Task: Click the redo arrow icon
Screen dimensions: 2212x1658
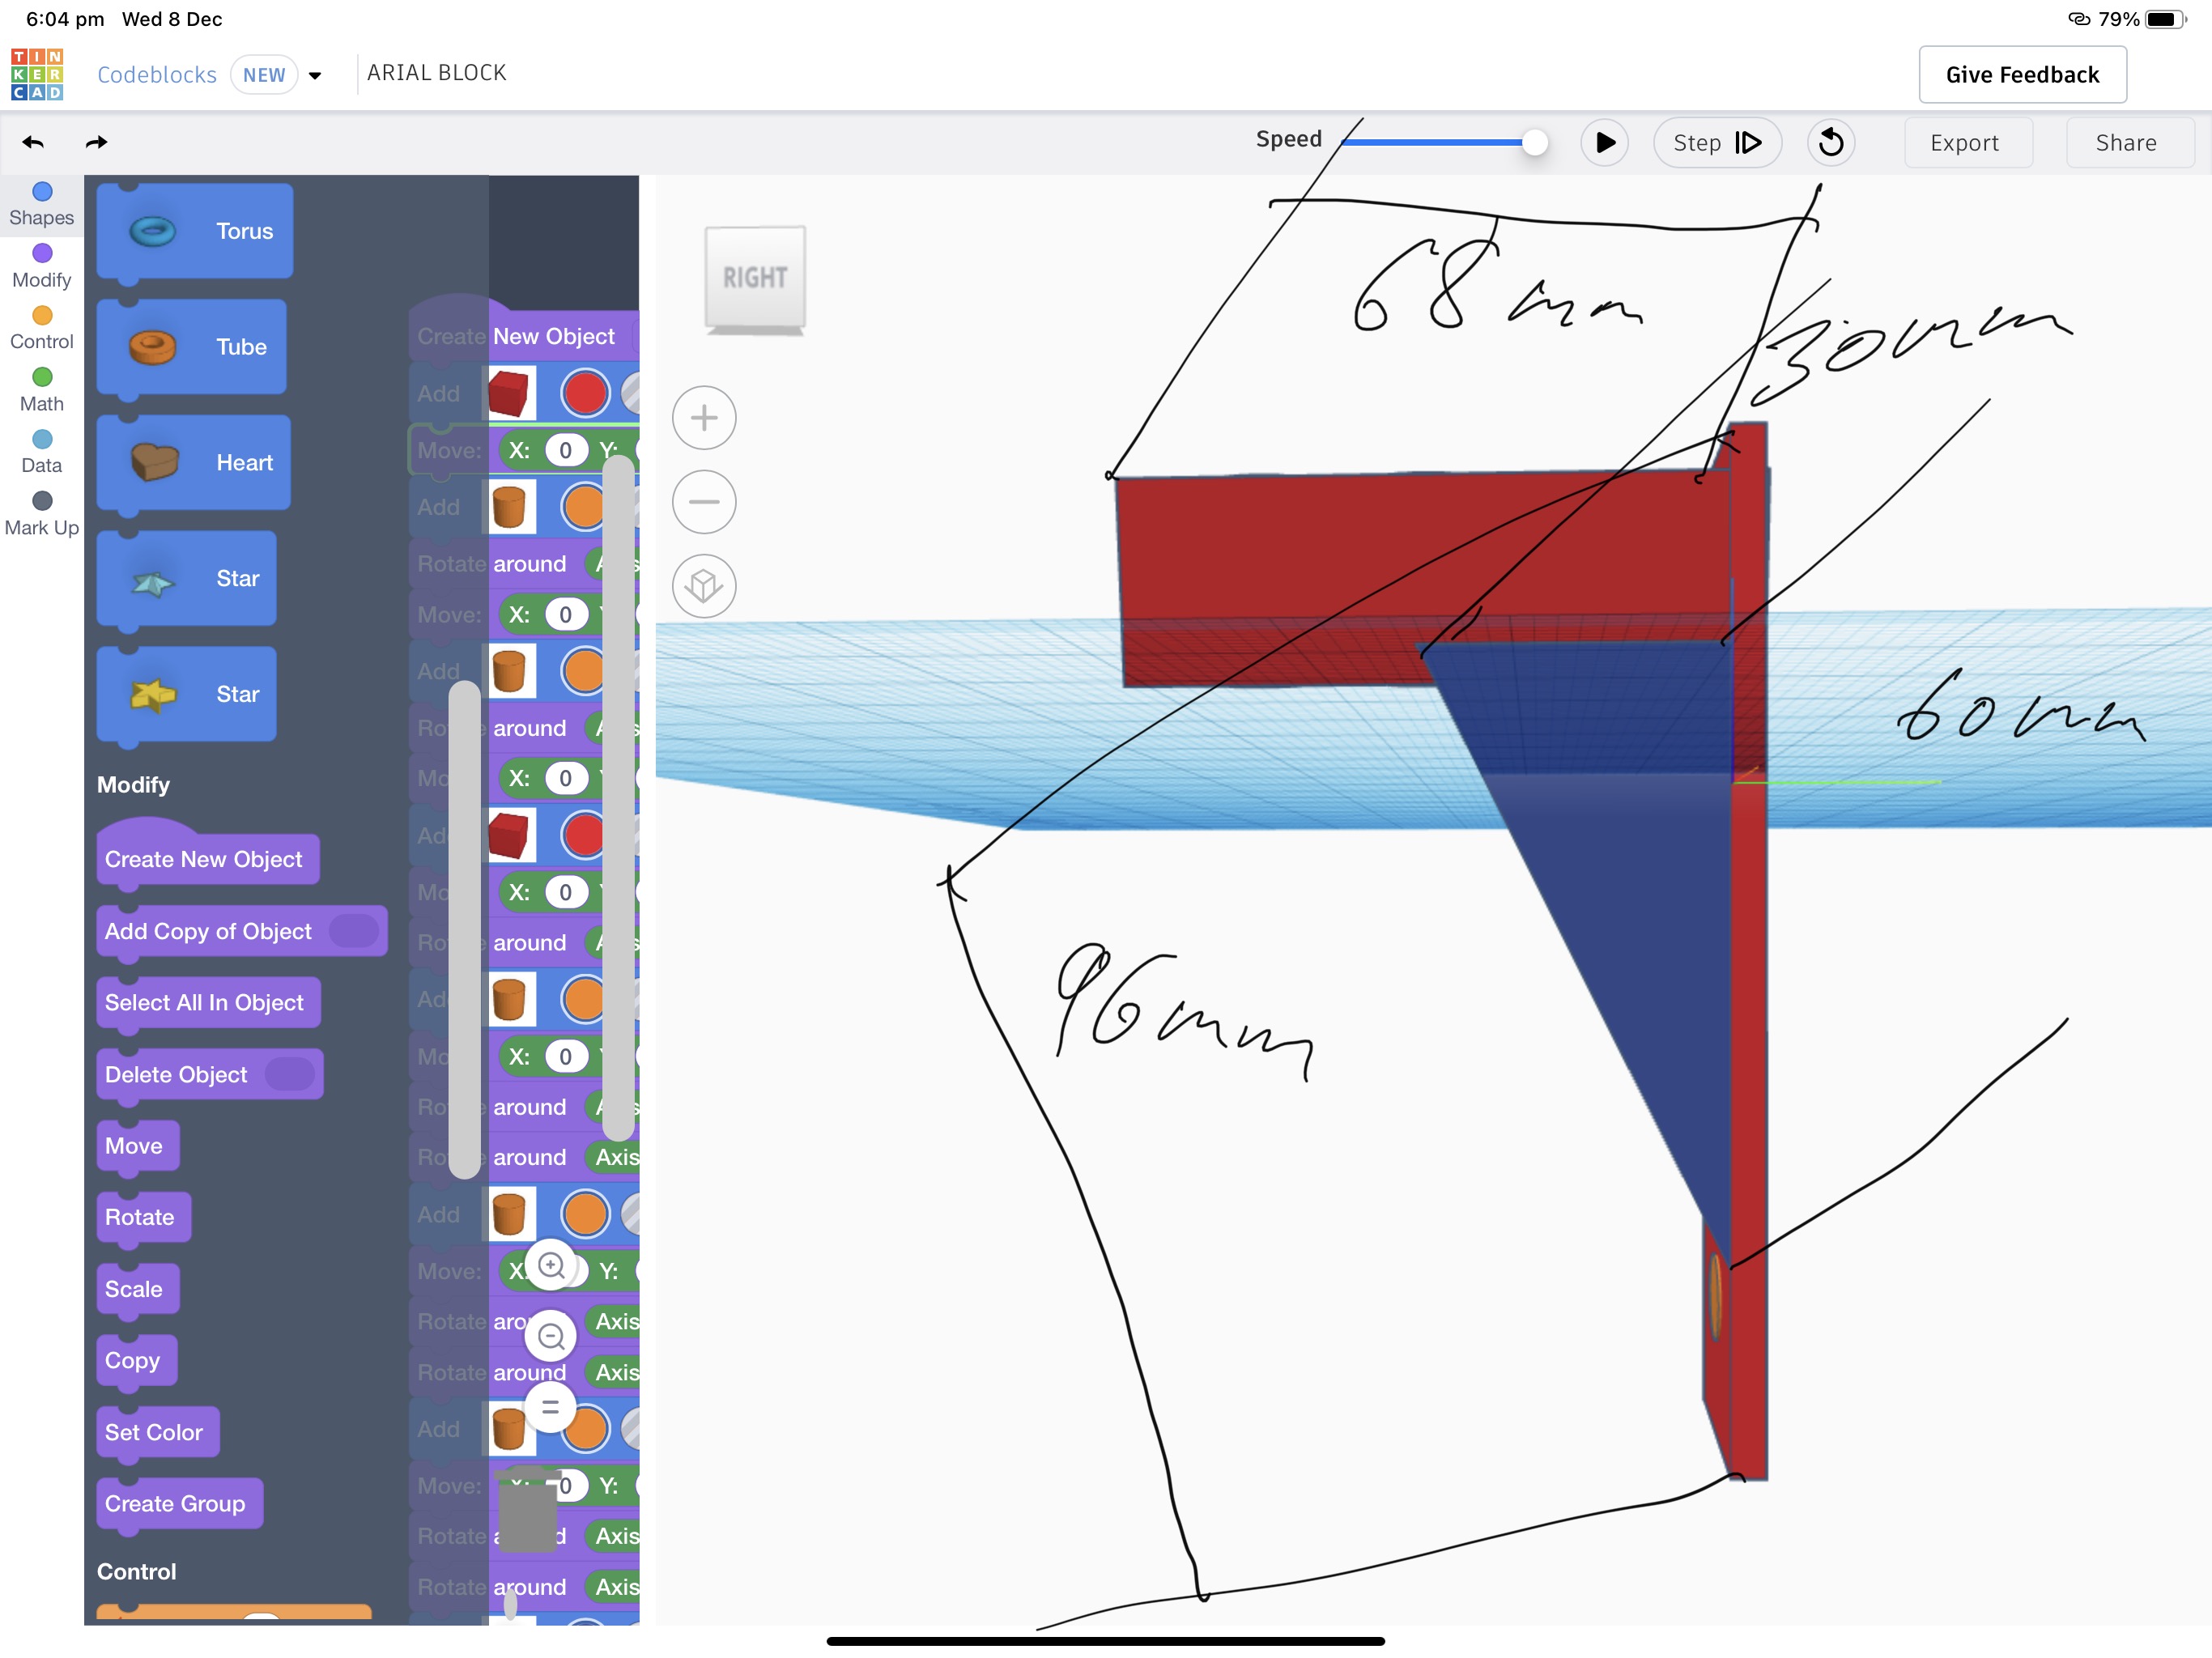Action: pos(96,143)
